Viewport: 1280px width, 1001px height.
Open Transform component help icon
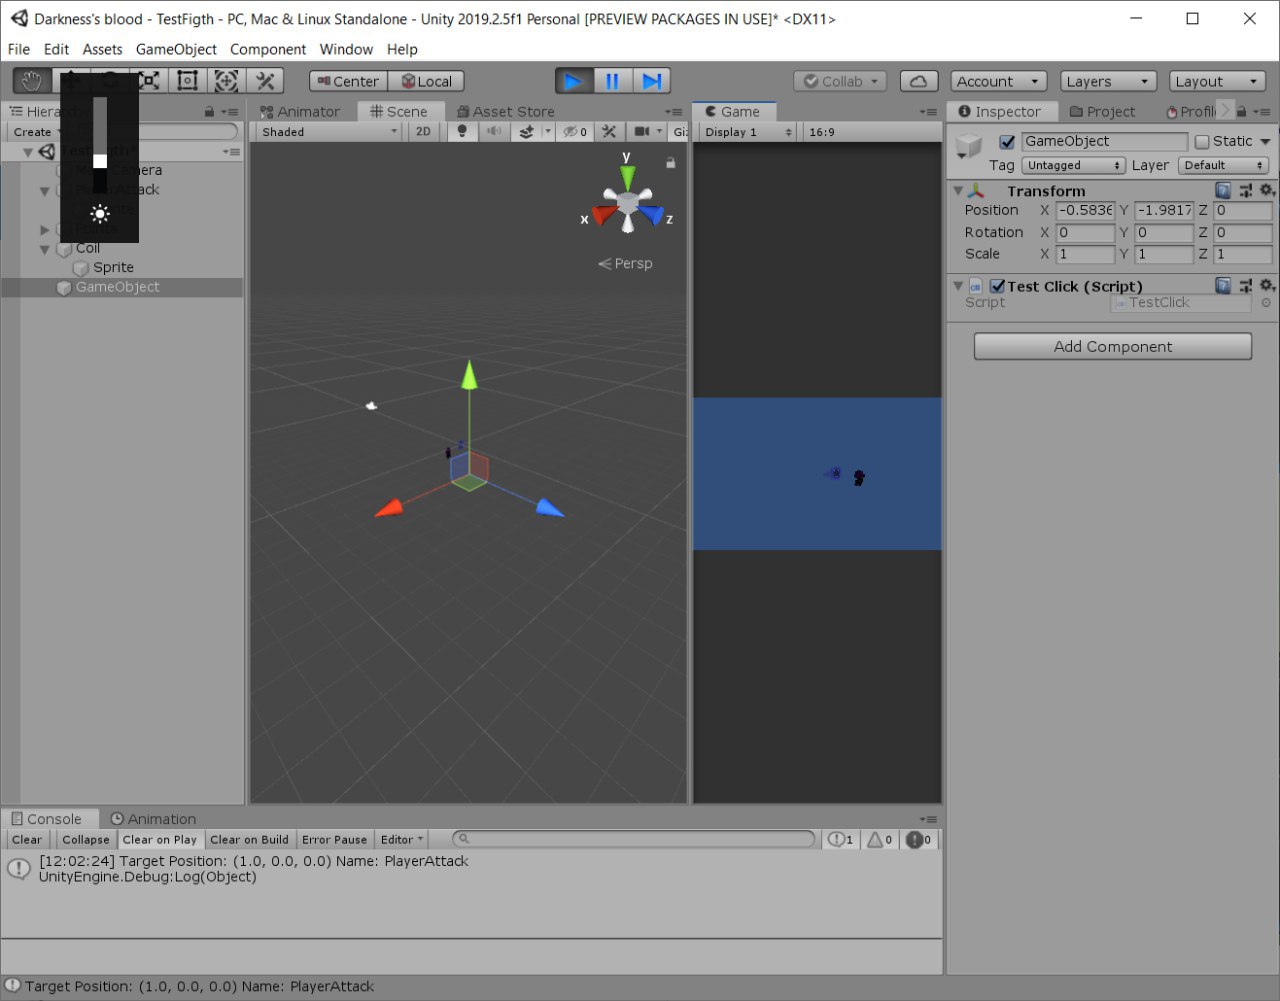(1223, 190)
